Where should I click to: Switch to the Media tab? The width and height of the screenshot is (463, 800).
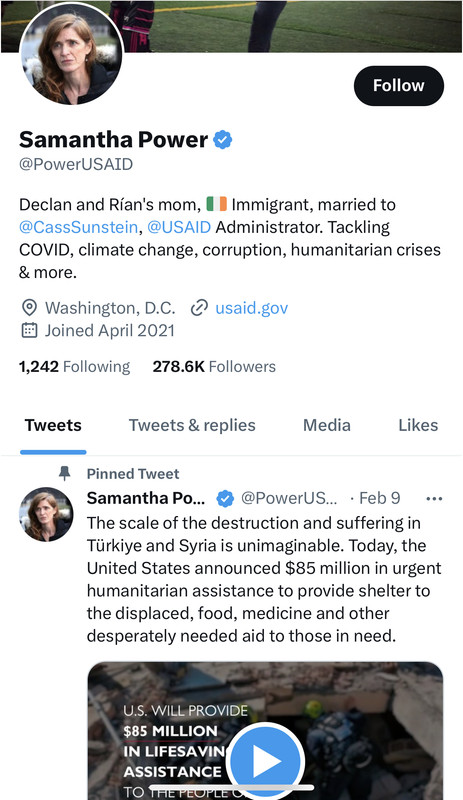click(327, 426)
